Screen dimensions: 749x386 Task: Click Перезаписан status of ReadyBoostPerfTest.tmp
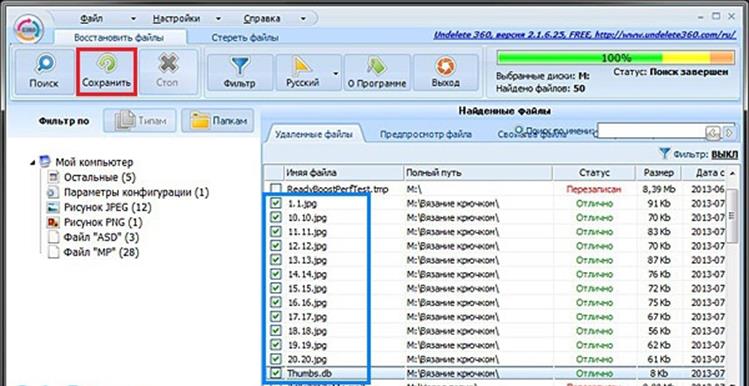[x=594, y=189]
